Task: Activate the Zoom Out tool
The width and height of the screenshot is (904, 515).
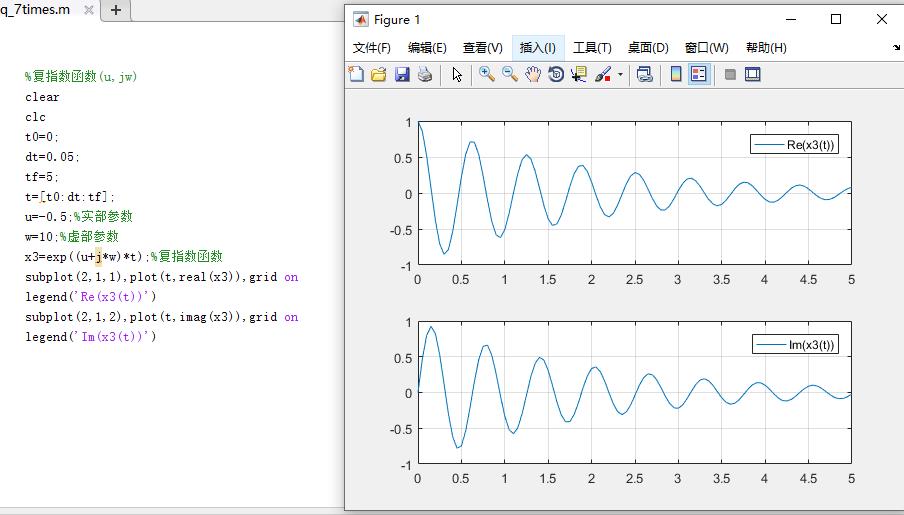Action: (x=510, y=74)
